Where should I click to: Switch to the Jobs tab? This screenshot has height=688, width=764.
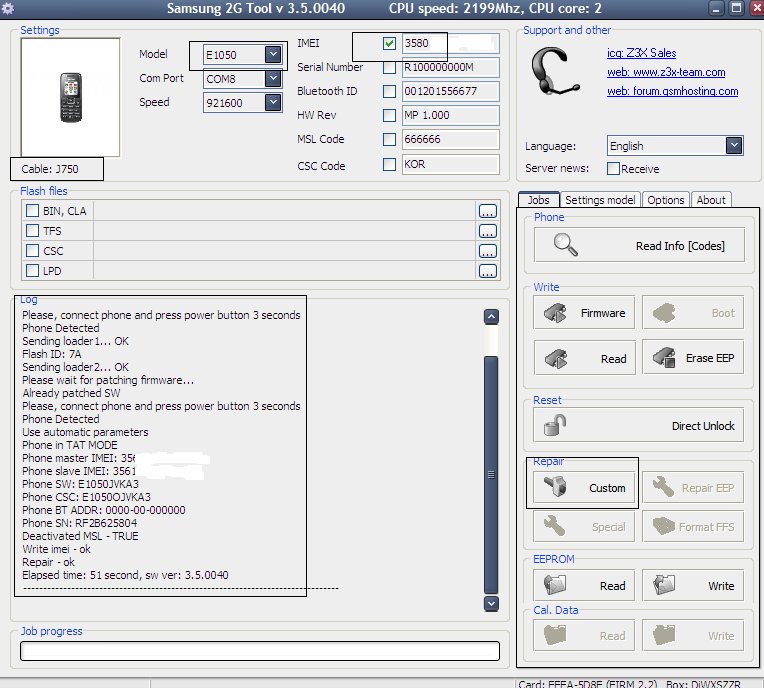pos(538,200)
